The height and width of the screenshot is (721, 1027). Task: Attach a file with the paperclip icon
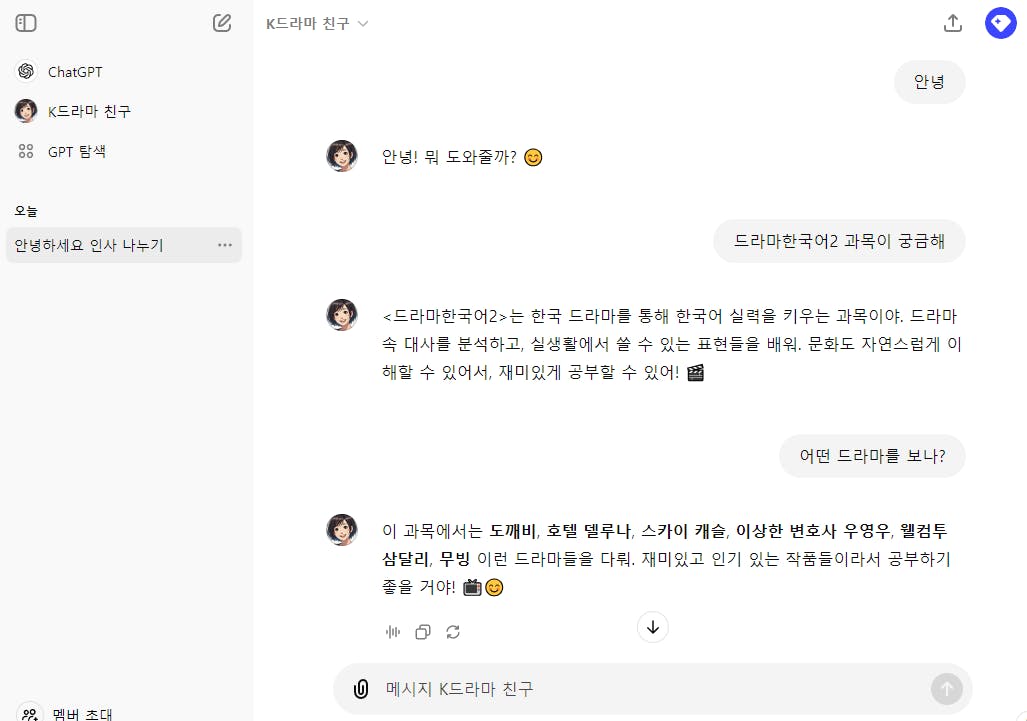[x=361, y=689]
